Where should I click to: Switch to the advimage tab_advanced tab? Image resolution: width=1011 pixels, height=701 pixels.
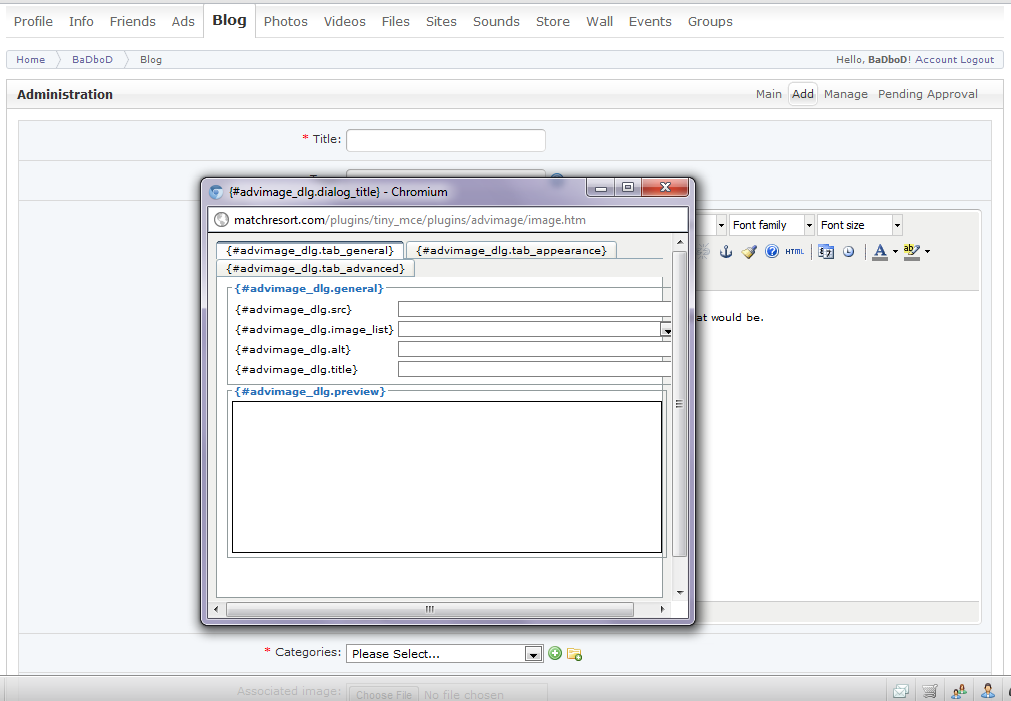click(x=315, y=268)
